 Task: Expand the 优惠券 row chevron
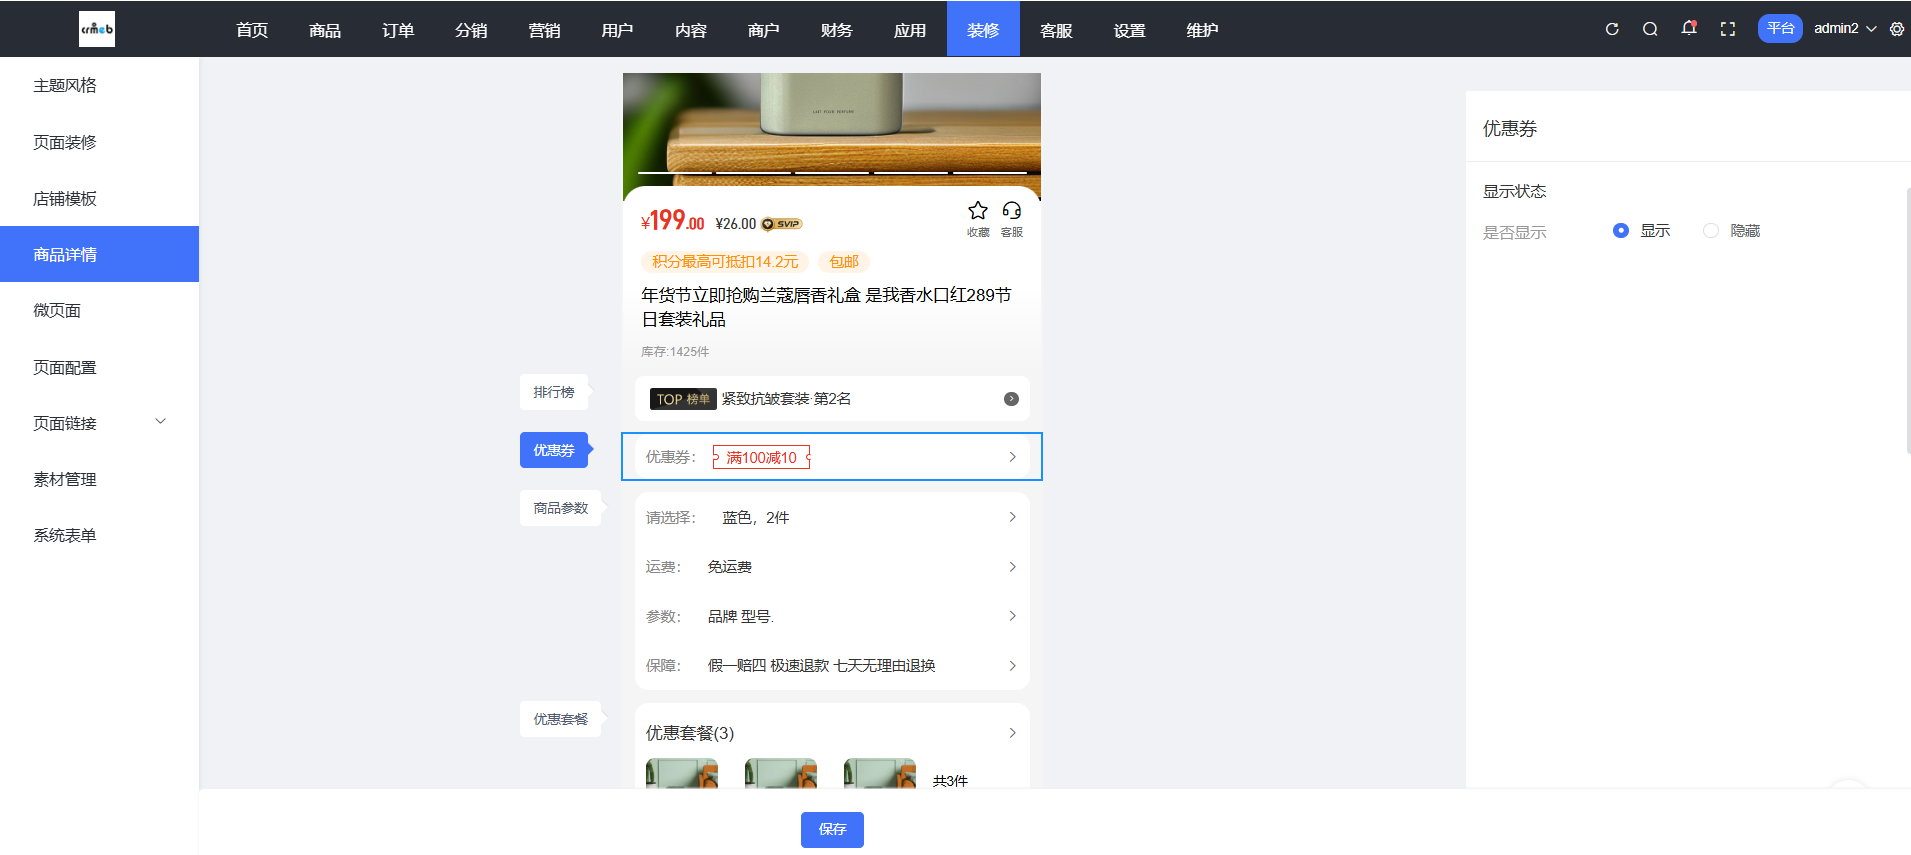(1012, 457)
